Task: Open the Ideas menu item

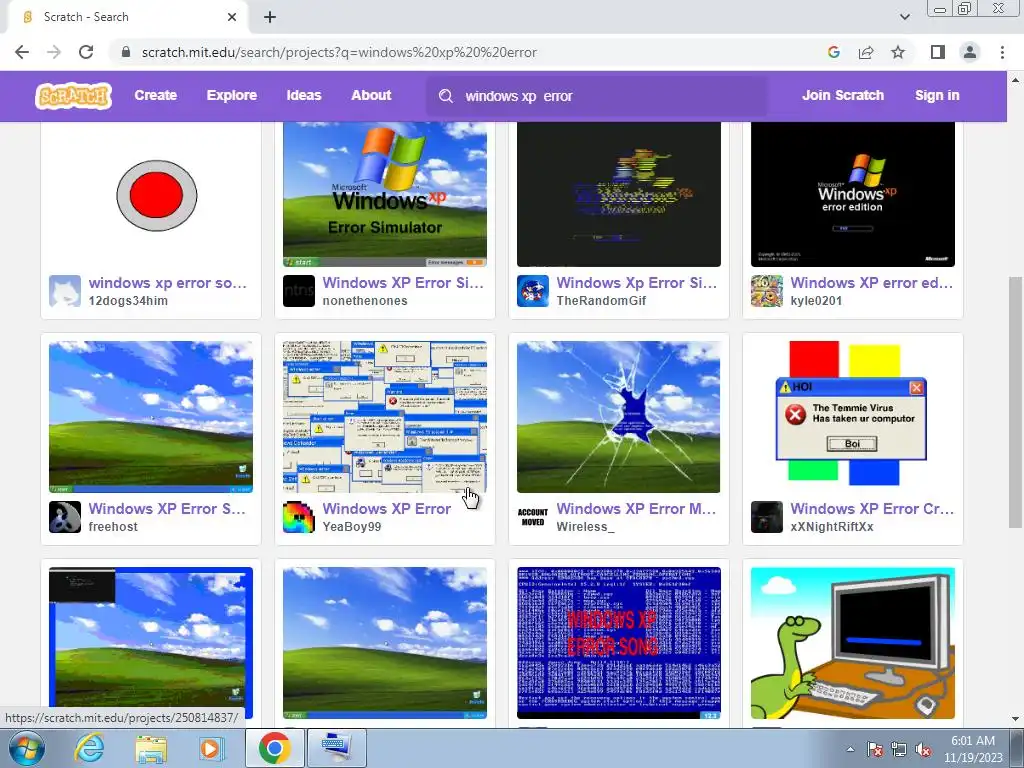Action: [x=304, y=95]
